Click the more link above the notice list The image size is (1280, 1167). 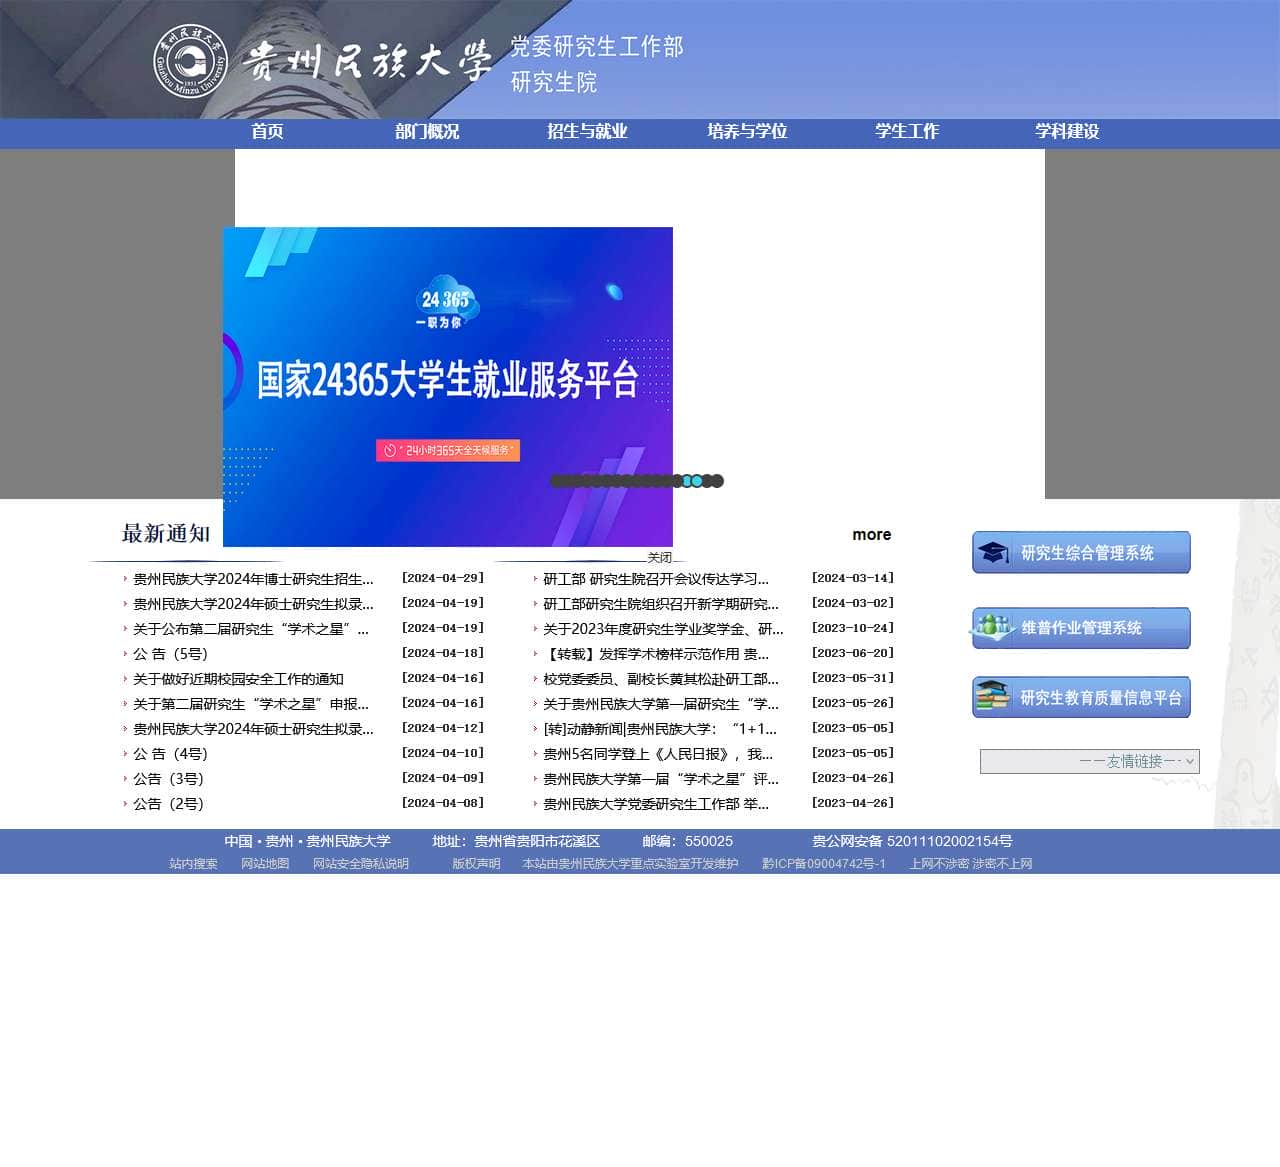coord(871,534)
